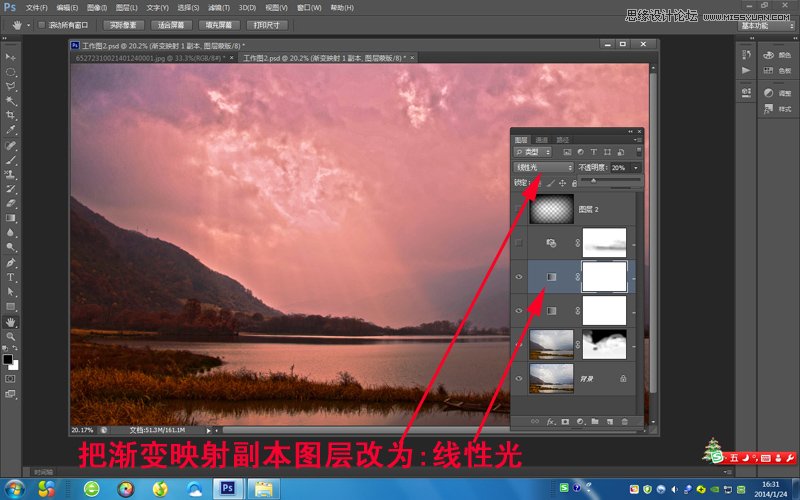This screenshot has height=500, width=800.
Task: Select the Path Selection tool
Action: pos(10,292)
